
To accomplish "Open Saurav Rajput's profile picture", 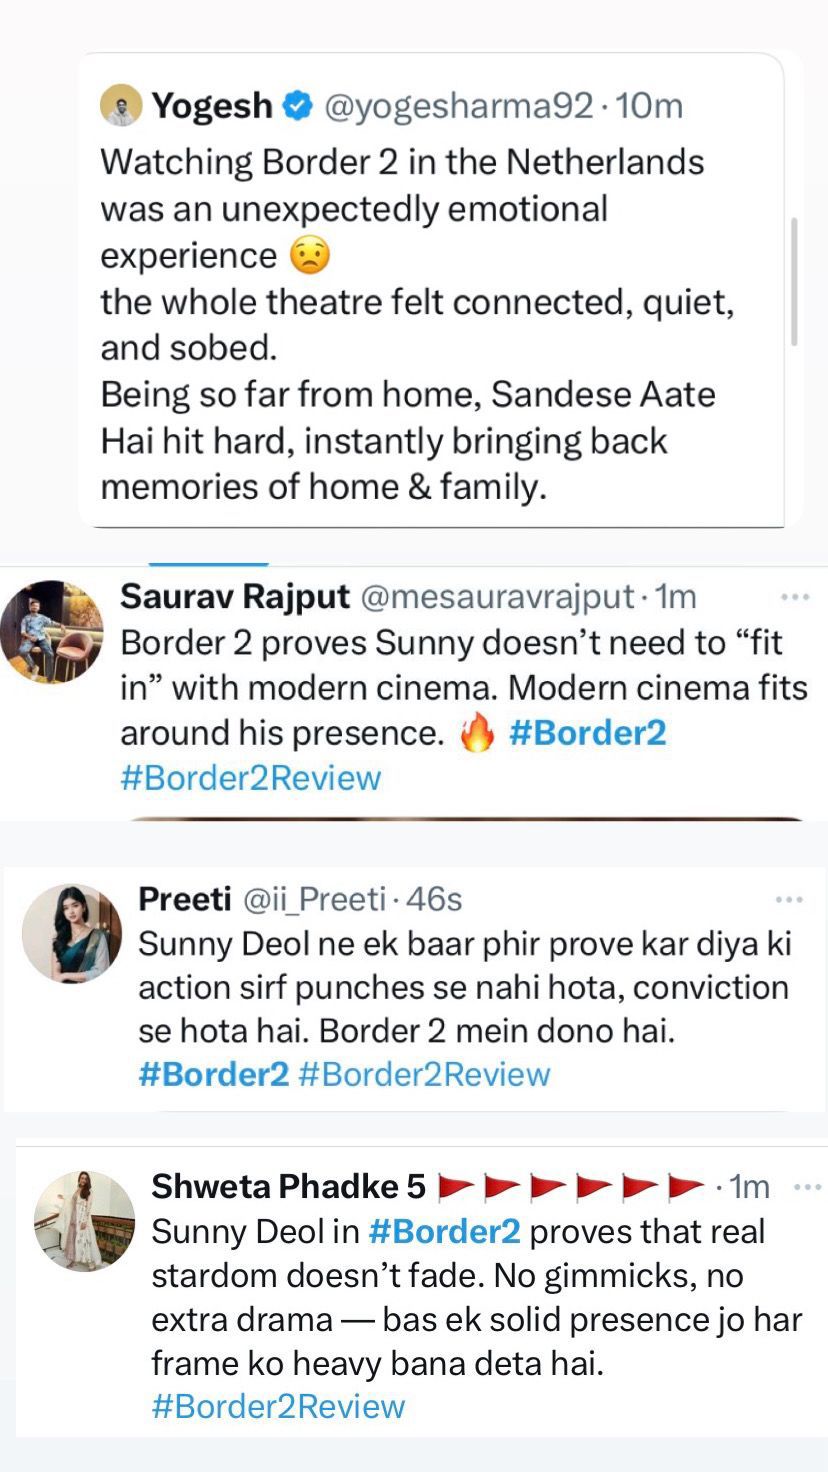I will click(x=52, y=631).
